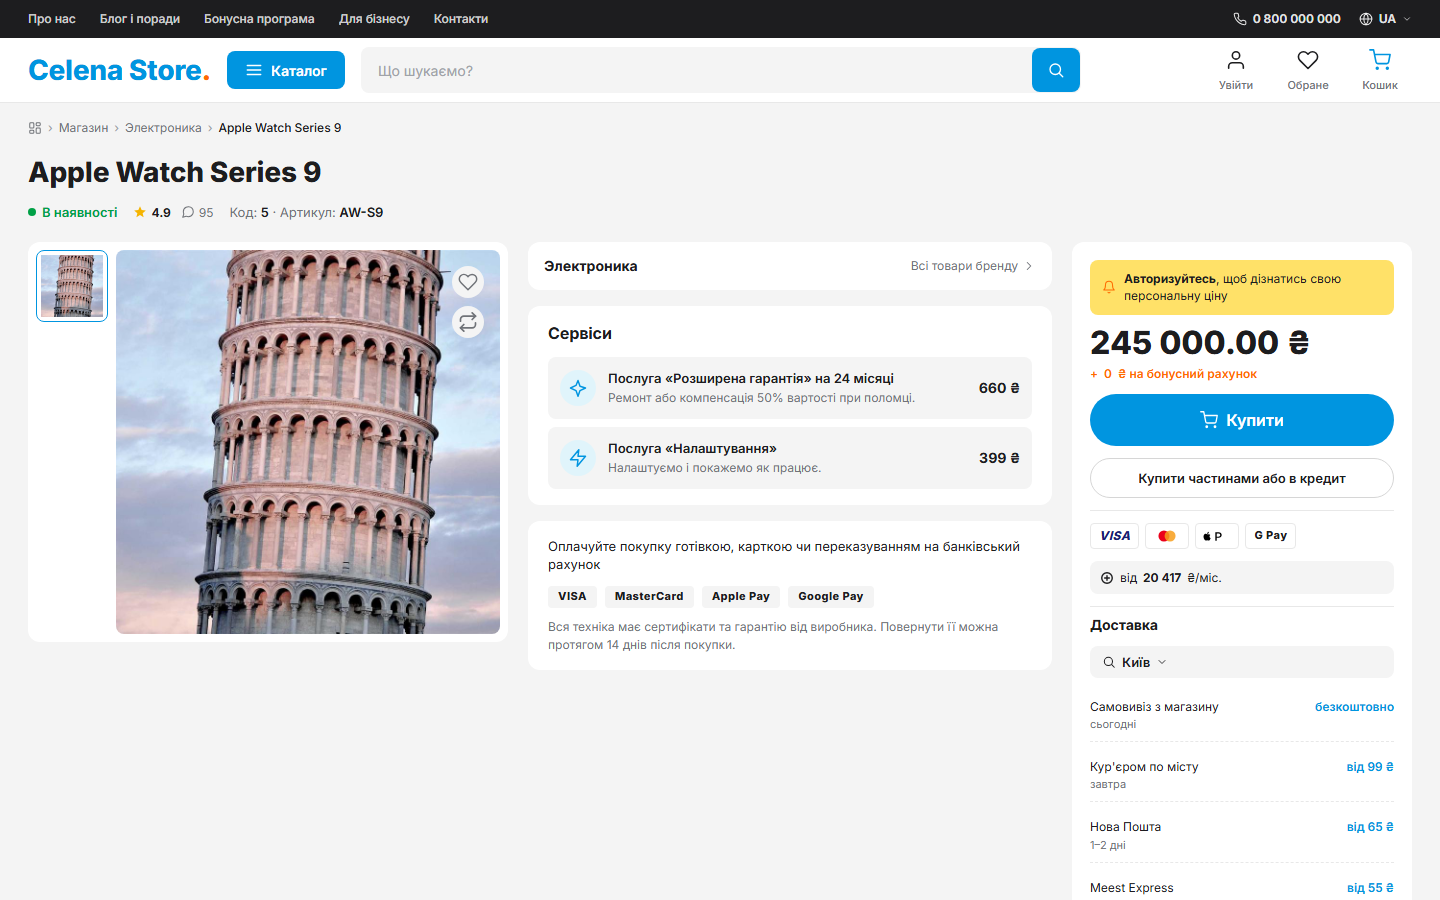Viewport: 1440px width, 900px height.
Task: Click В наявності availability status
Action: (x=73, y=212)
